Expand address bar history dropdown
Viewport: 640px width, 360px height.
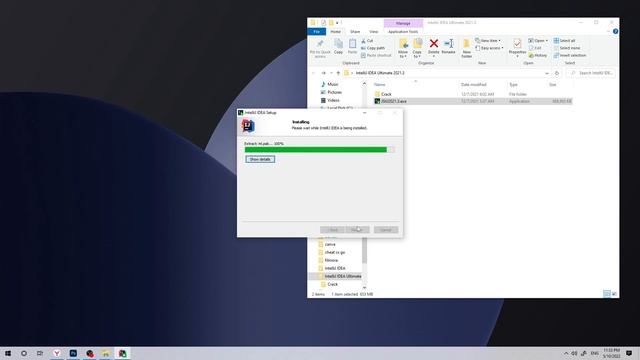tap(547, 73)
